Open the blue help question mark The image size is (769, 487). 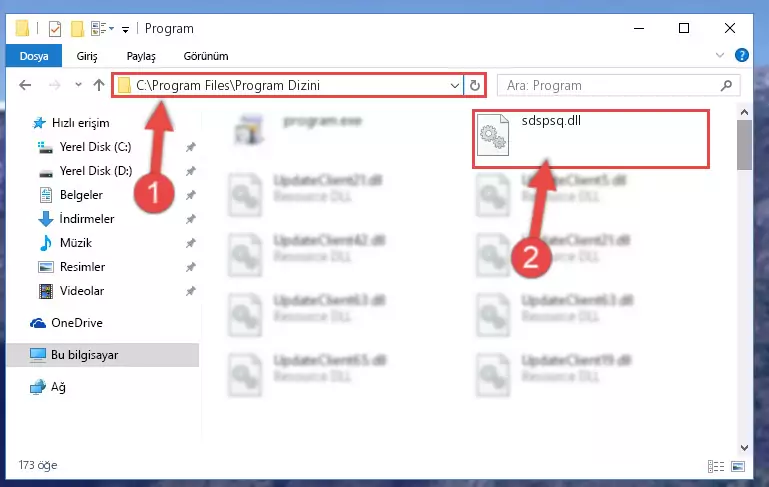[742, 55]
